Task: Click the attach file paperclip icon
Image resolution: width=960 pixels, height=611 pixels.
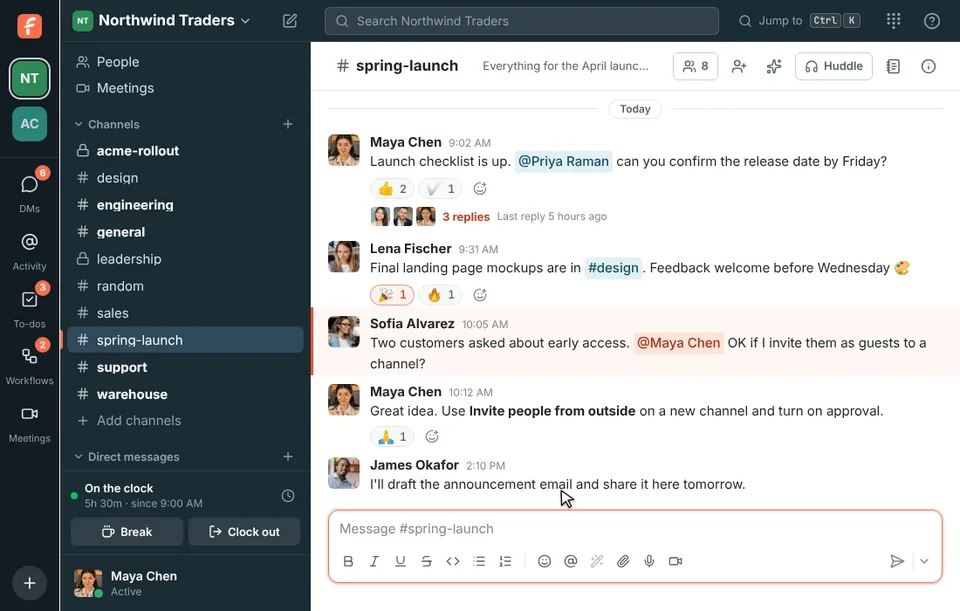Action: (623, 561)
